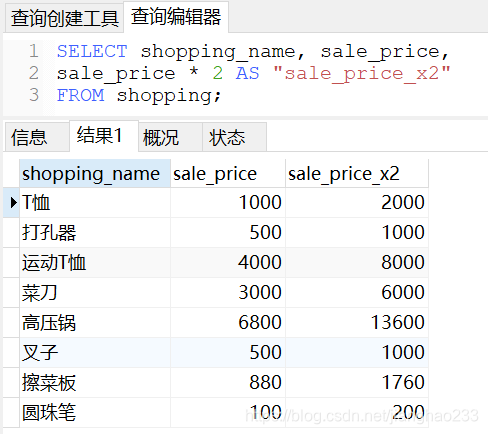Click the sale_price 6800 cell
488x434 pixels.
228,322
